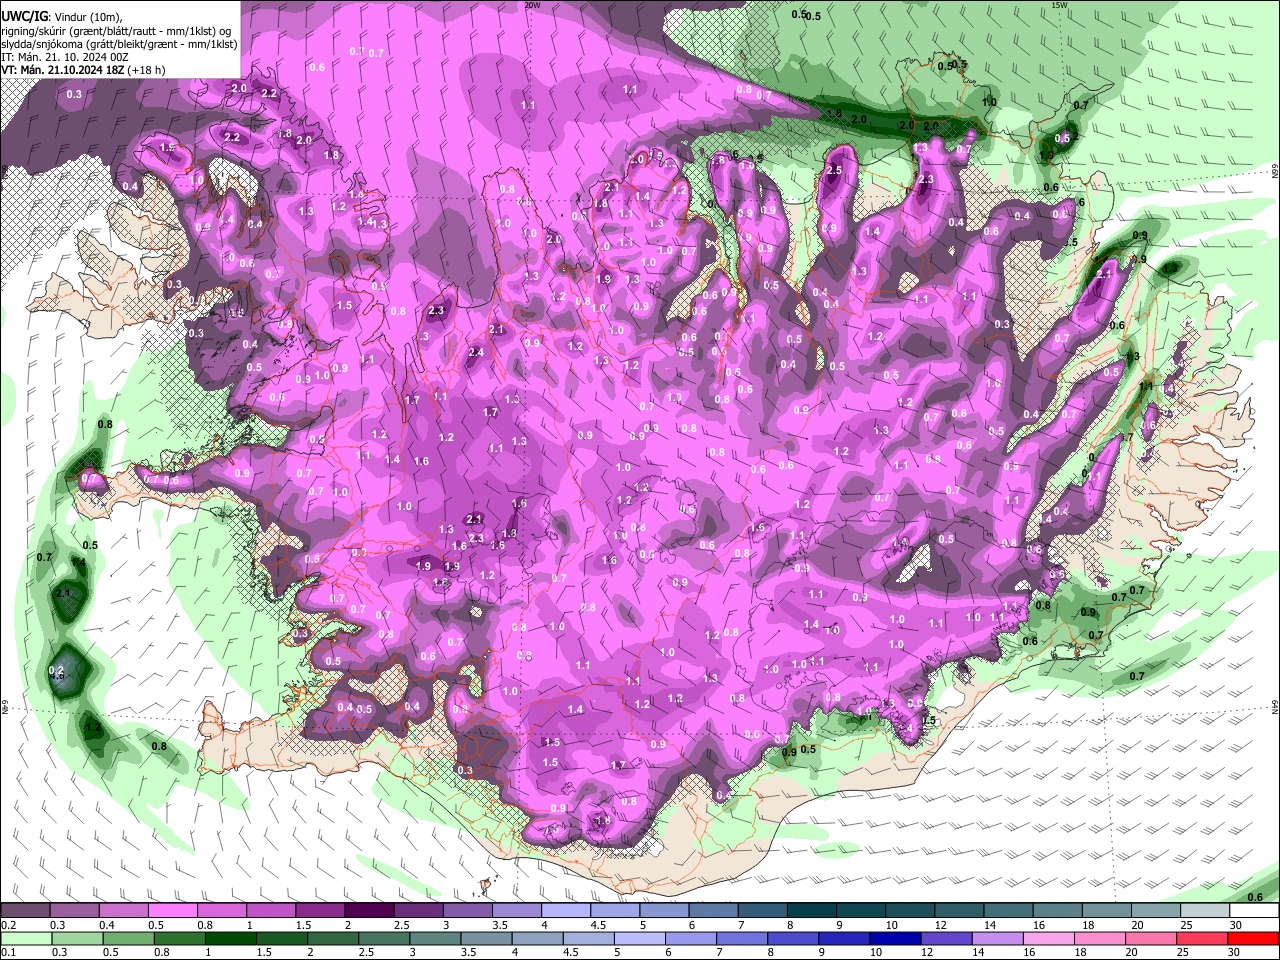Click pale green rain swatch between 0.1 and 0.3
The width and height of the screenshot is (1280, 960).
[x=26, y=939]
